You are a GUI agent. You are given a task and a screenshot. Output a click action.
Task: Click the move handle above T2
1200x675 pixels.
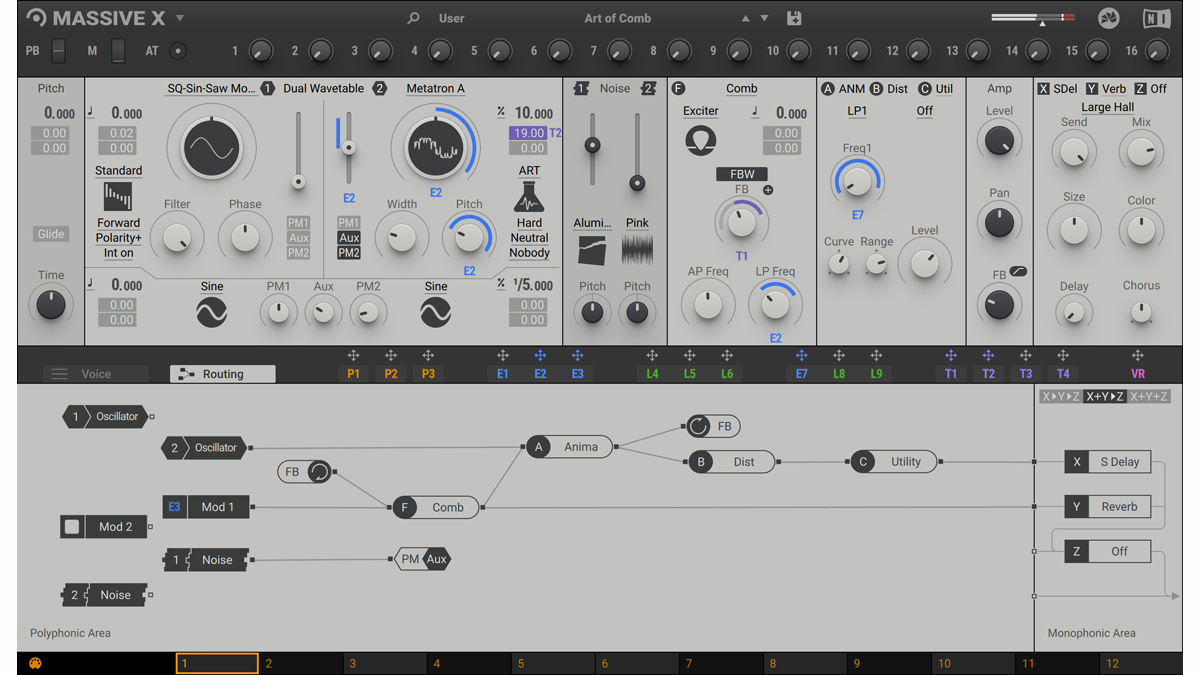pos(988,356)
